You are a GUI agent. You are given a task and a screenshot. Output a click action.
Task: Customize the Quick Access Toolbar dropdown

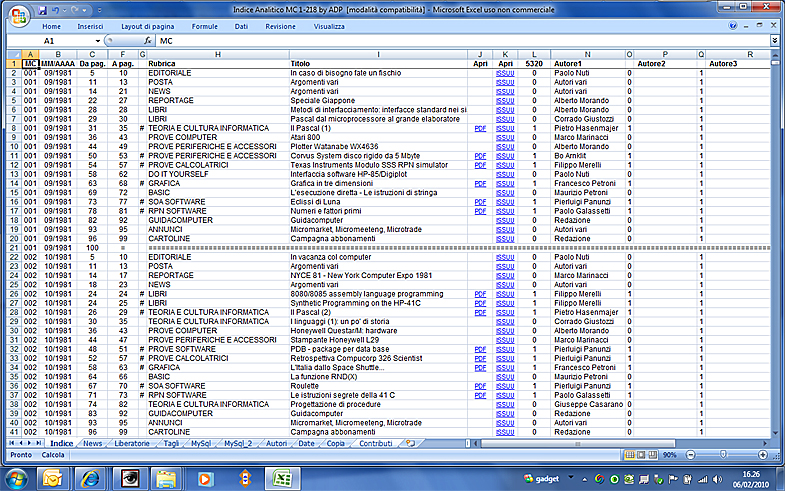pyautogui.click(x=99, y=10)
